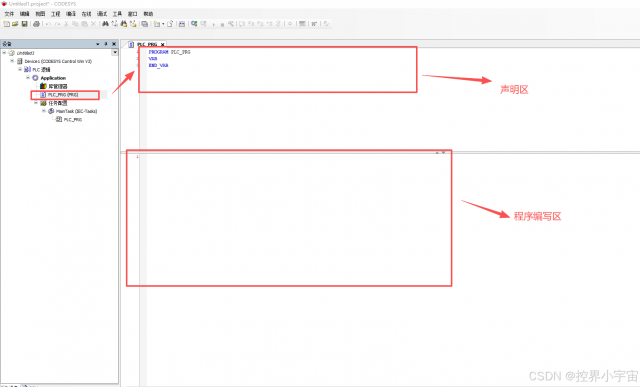The width and height of the screenshot is (640, 387).
Task: Click the editor split down arrow
Action: (x=443, y=153)
